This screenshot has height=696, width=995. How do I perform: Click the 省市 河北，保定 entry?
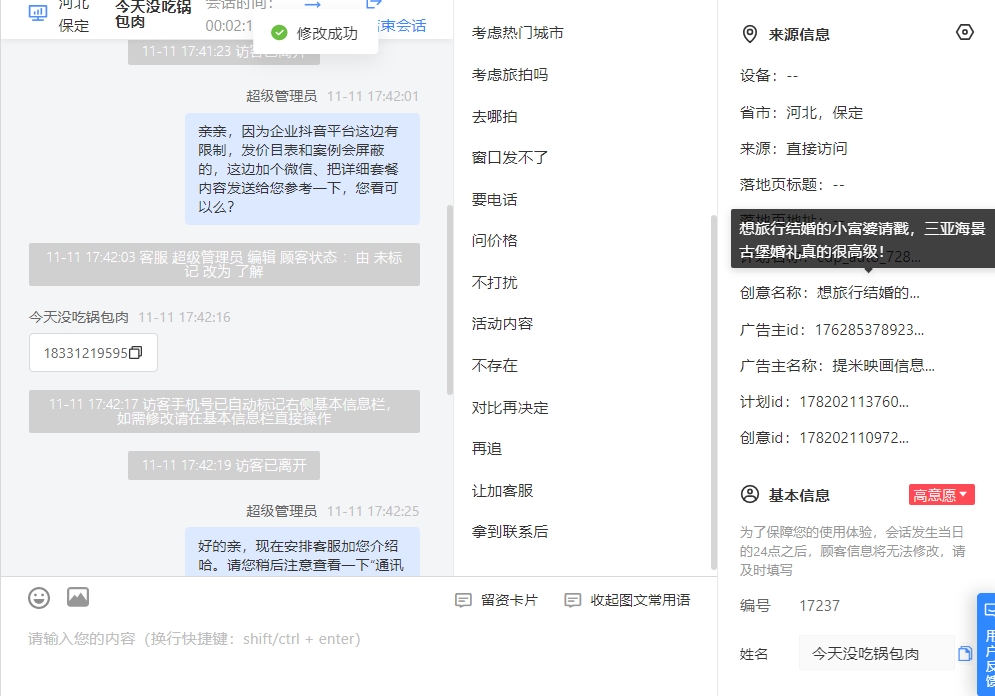tap(801, 113)
